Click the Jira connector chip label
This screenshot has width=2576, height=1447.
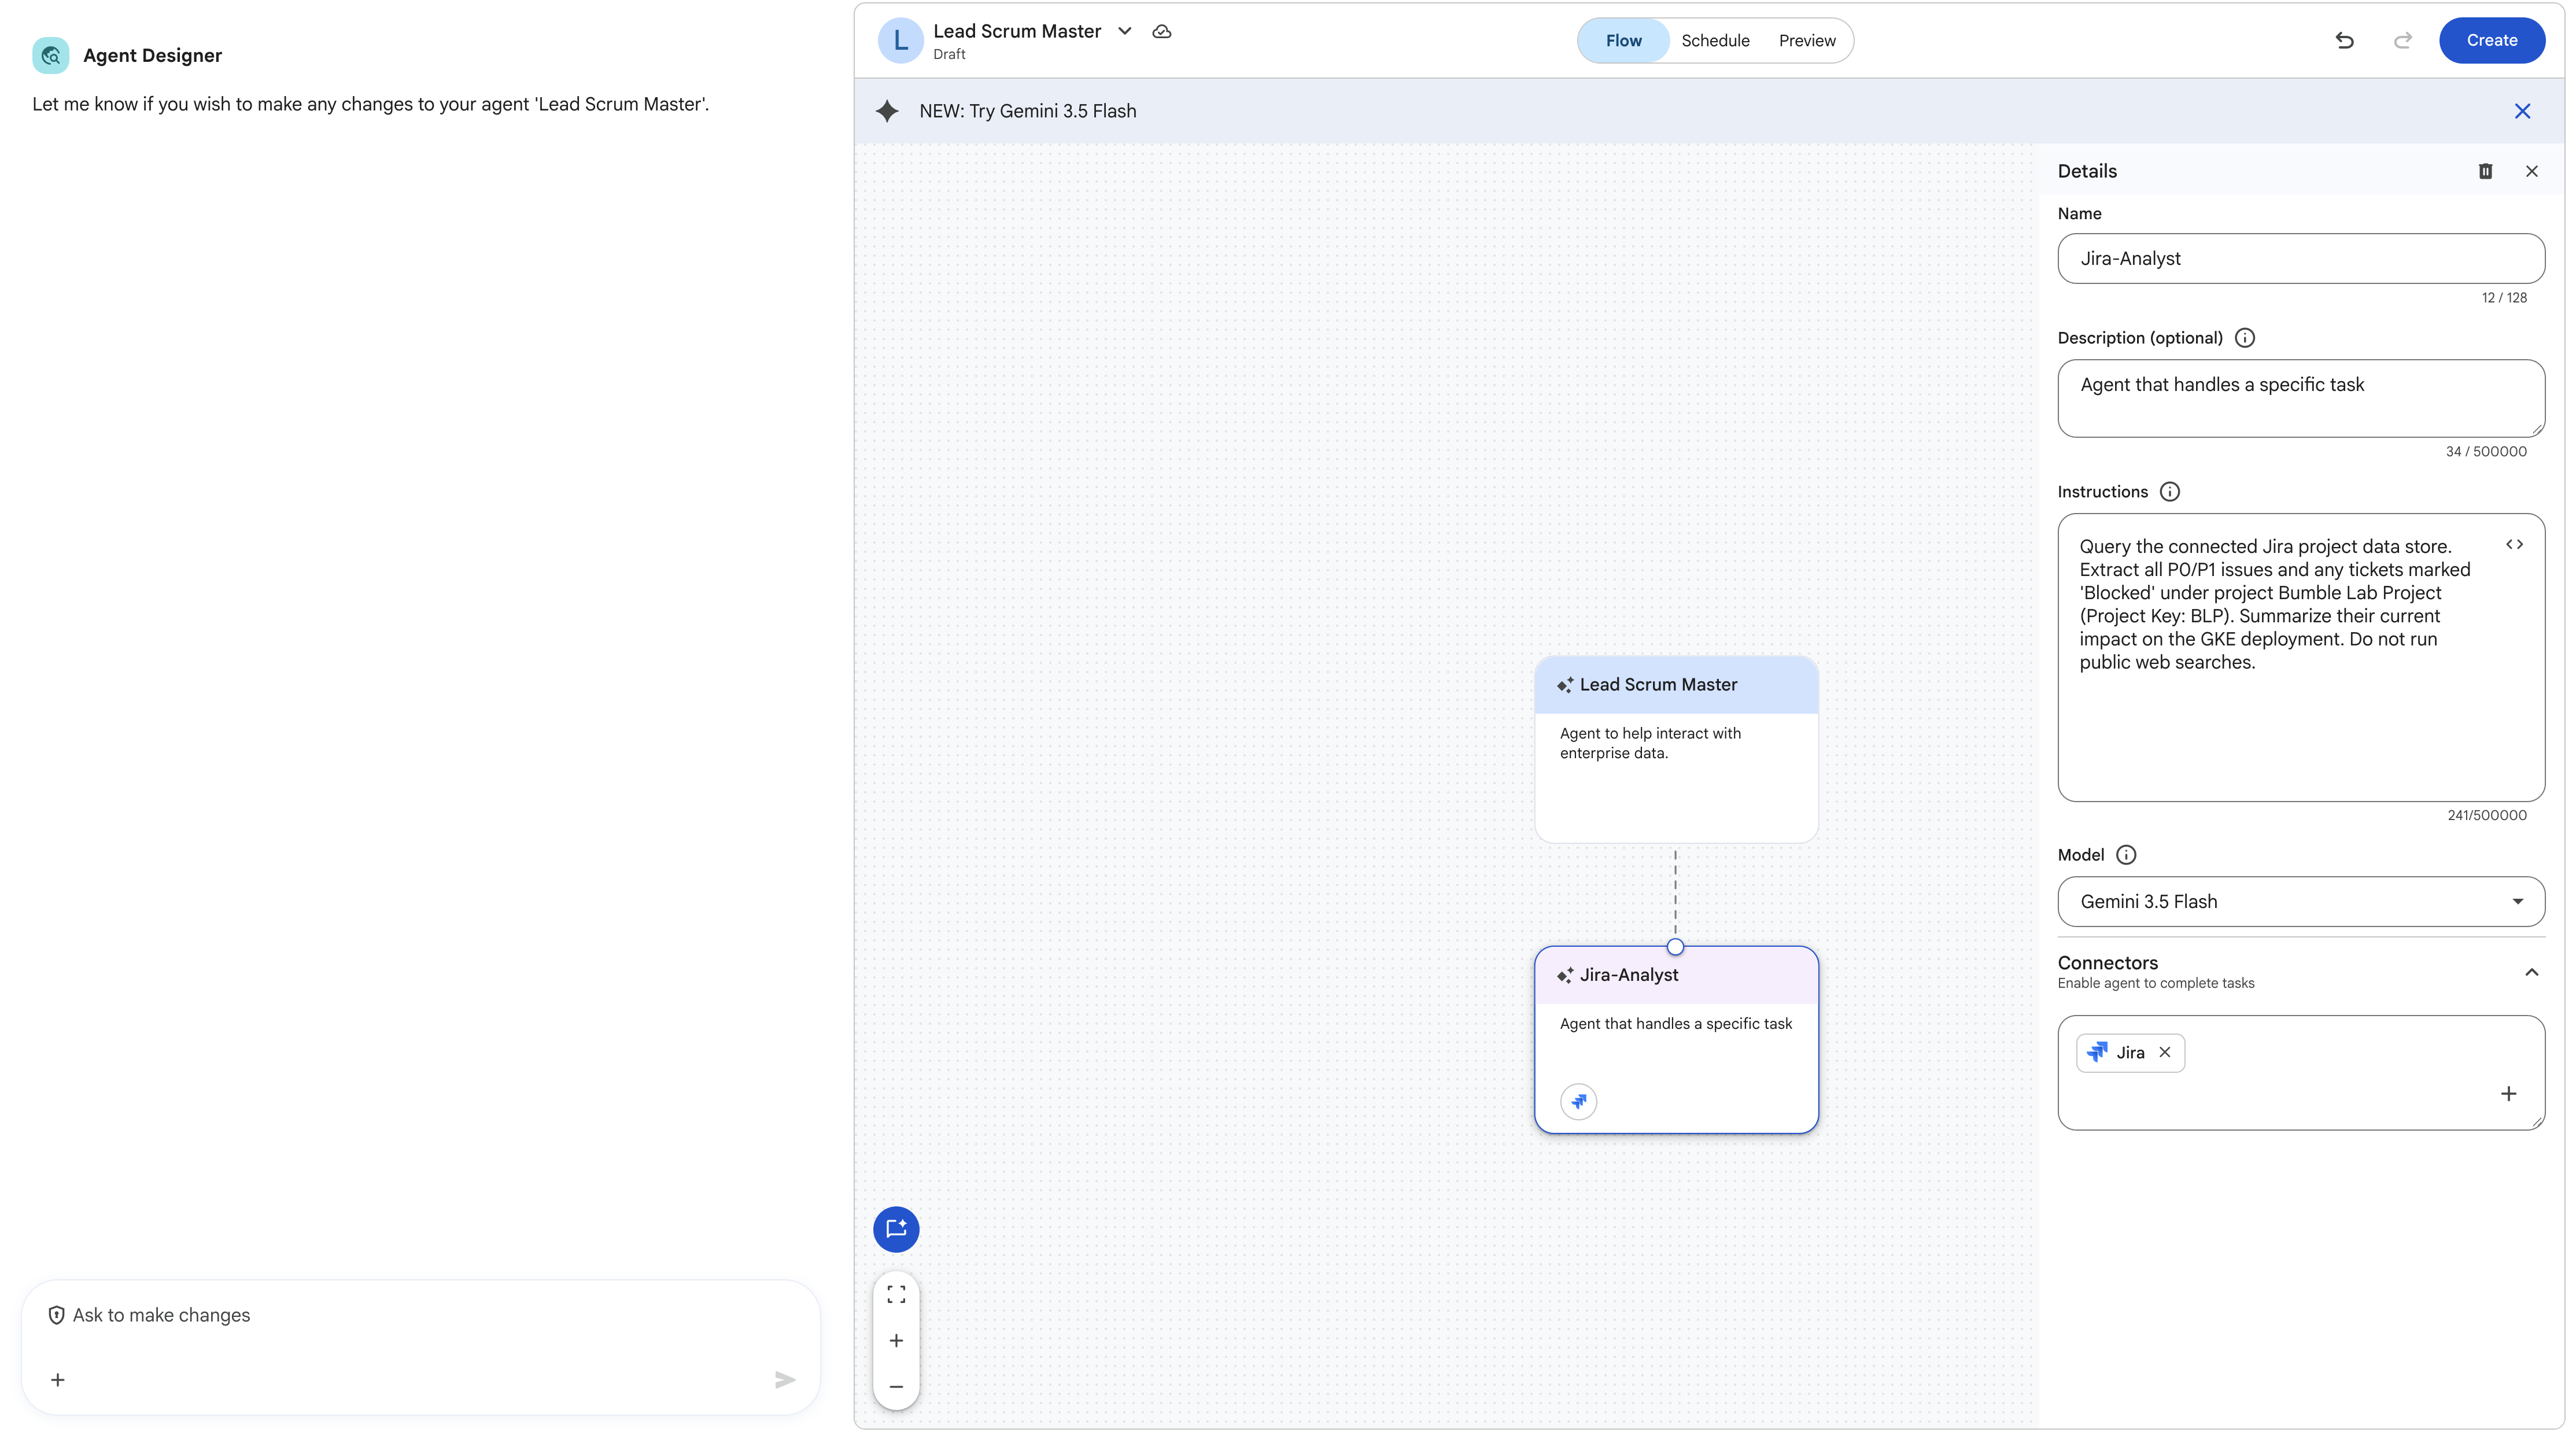(2130, 1053)
